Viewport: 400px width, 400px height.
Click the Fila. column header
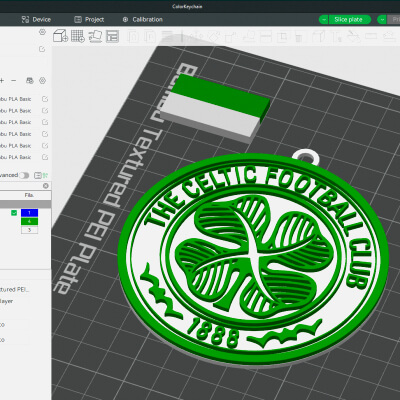29,195
